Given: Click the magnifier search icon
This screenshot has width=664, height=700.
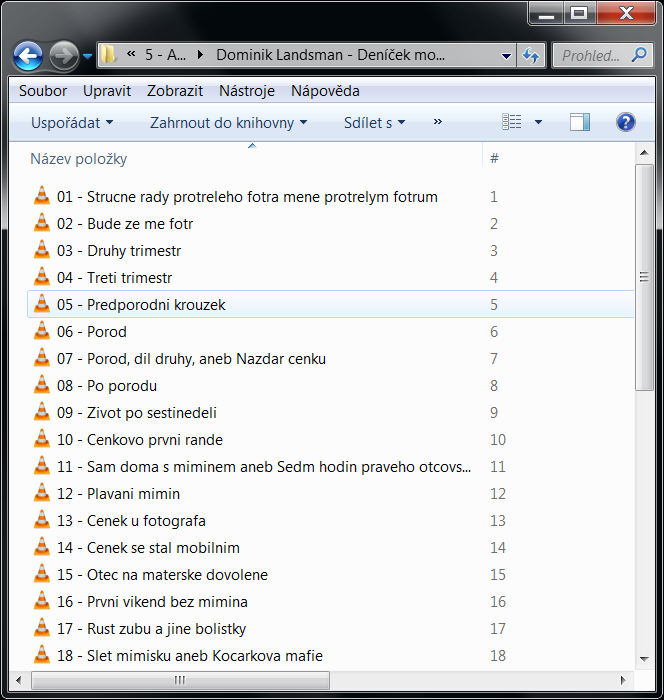Looking at the screenshot, I should 639,55.
